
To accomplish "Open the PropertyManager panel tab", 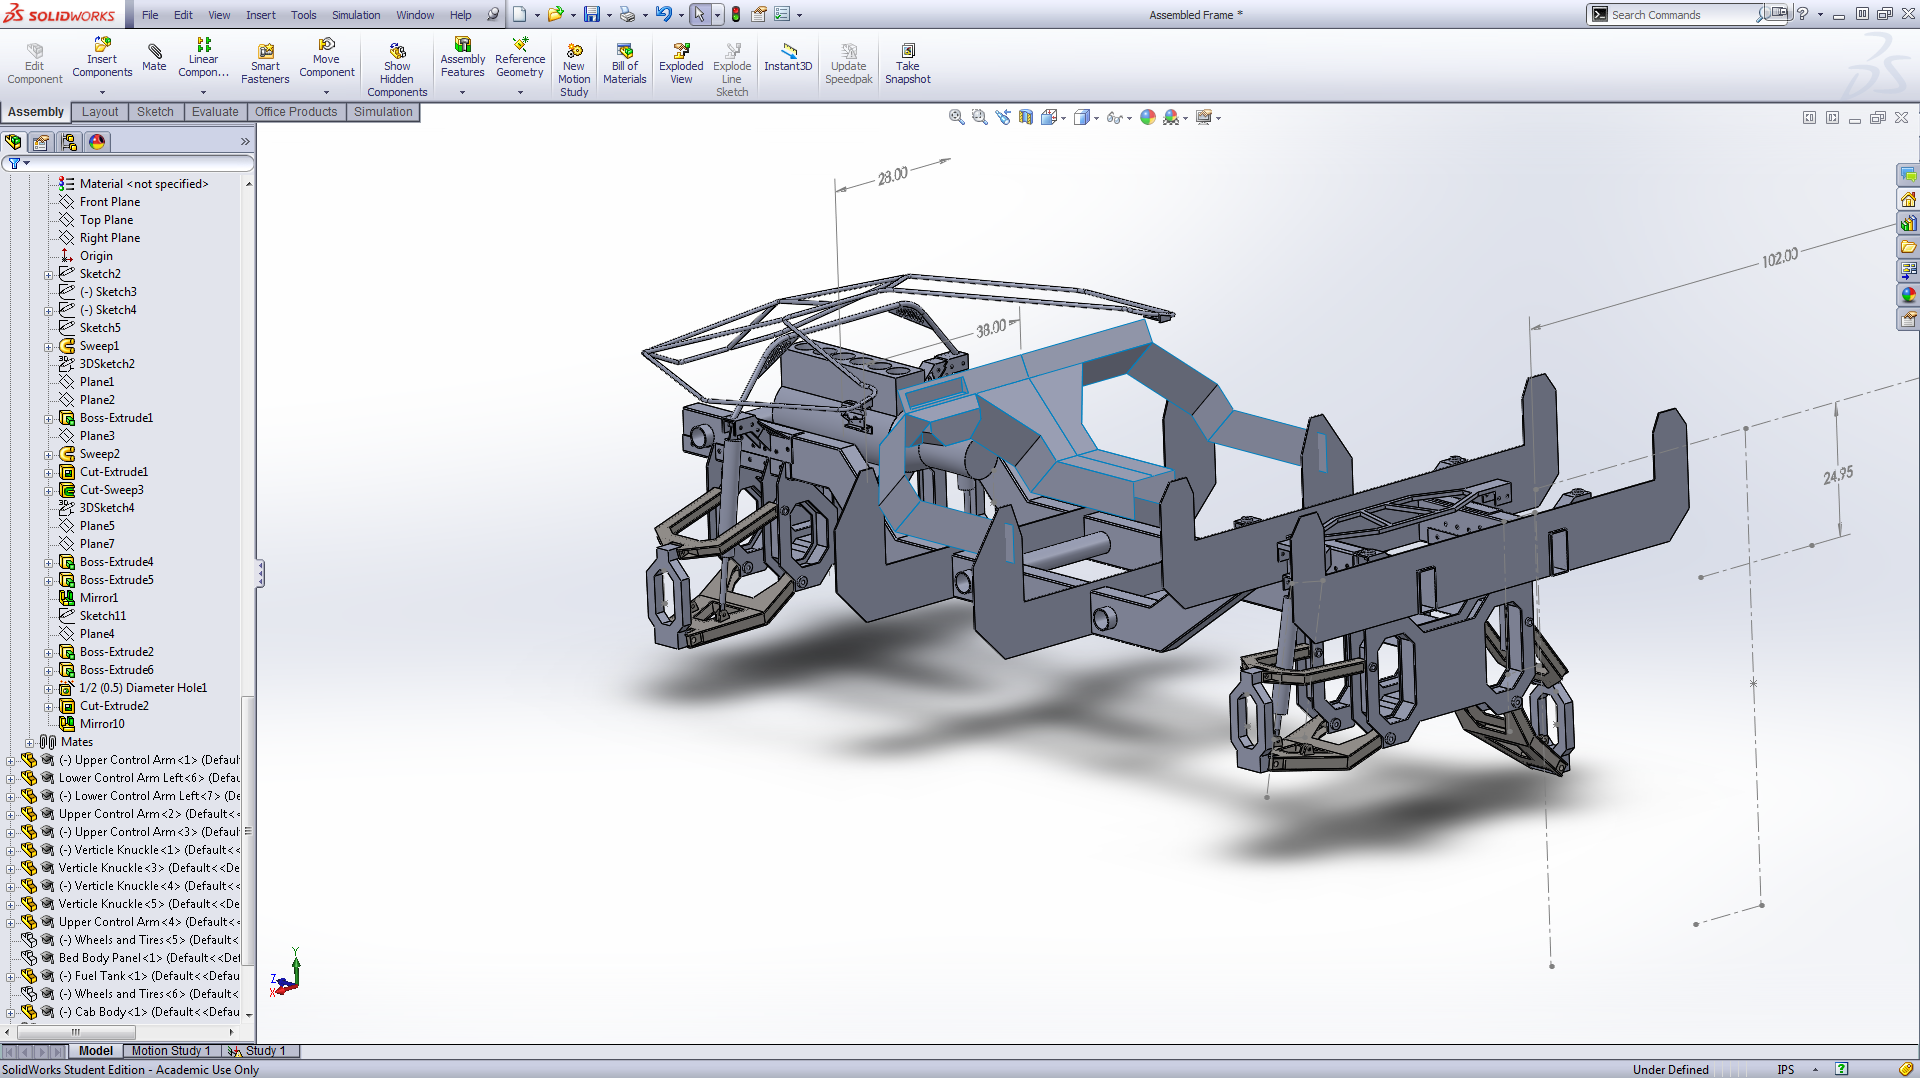I will pos(41,142).
